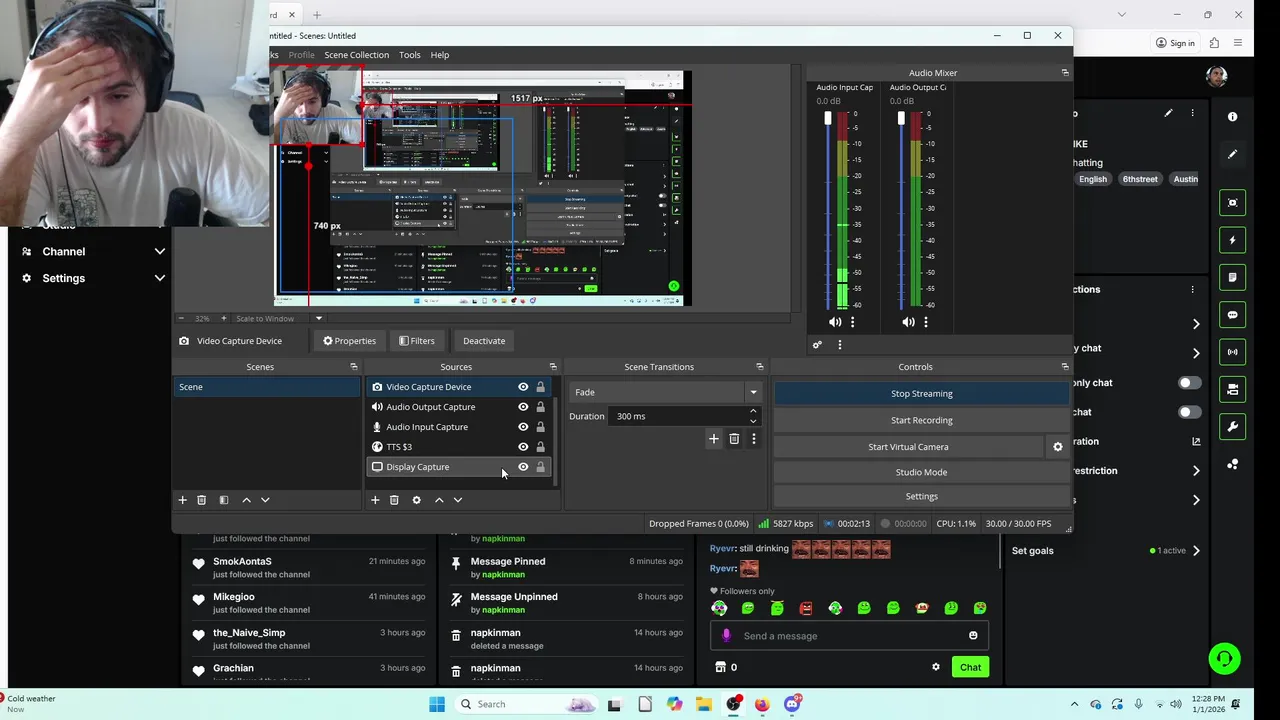
Task: Toggle visibility of Display Capture source
Action: coord(523,467)
